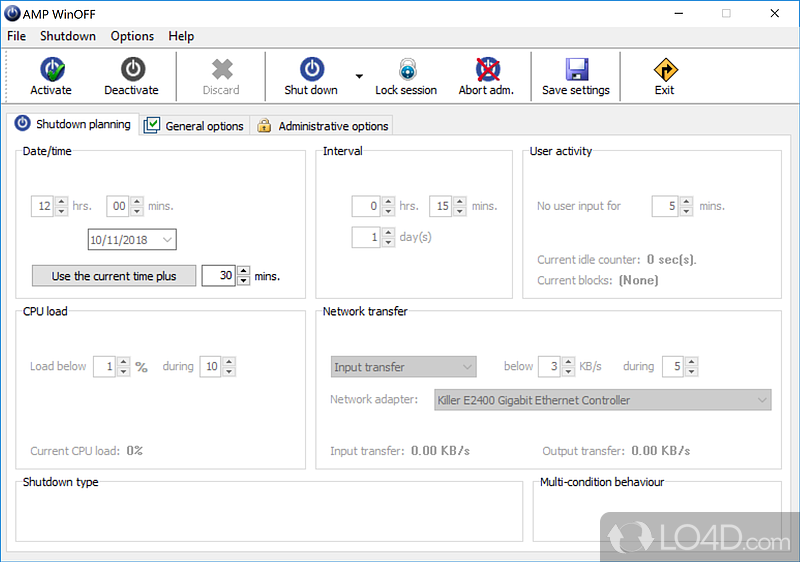800x562 pixels.
Task: Click the Exit toolbar icon
Action: (665, 70)
